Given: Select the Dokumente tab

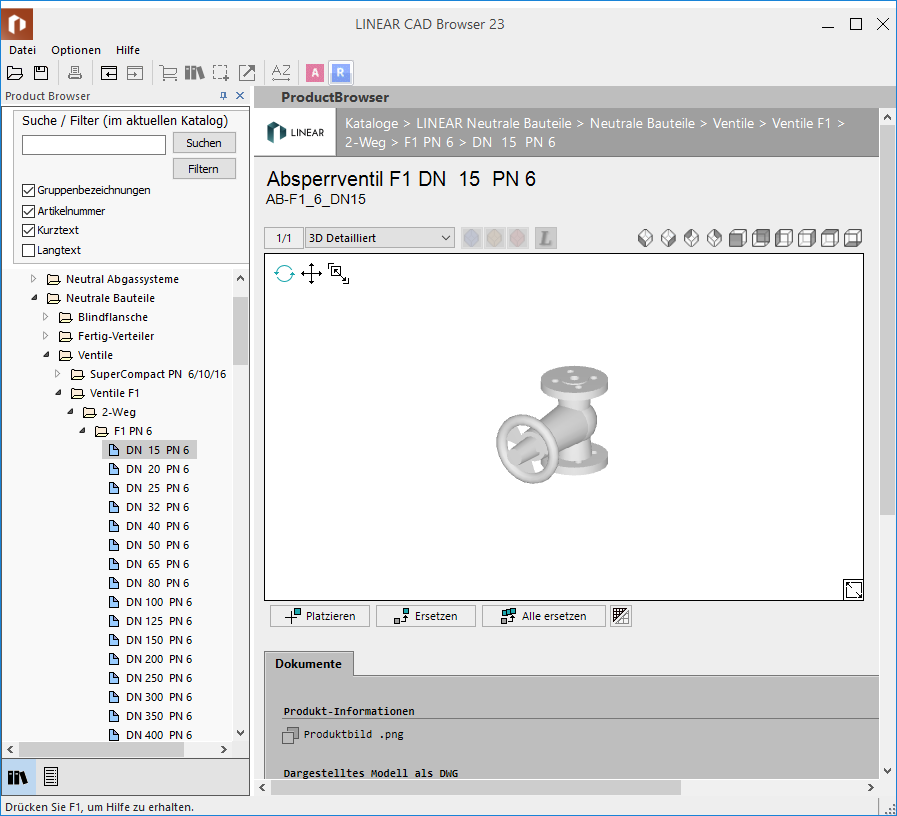Looking at the screenshot, I should [x=308, y=664].
